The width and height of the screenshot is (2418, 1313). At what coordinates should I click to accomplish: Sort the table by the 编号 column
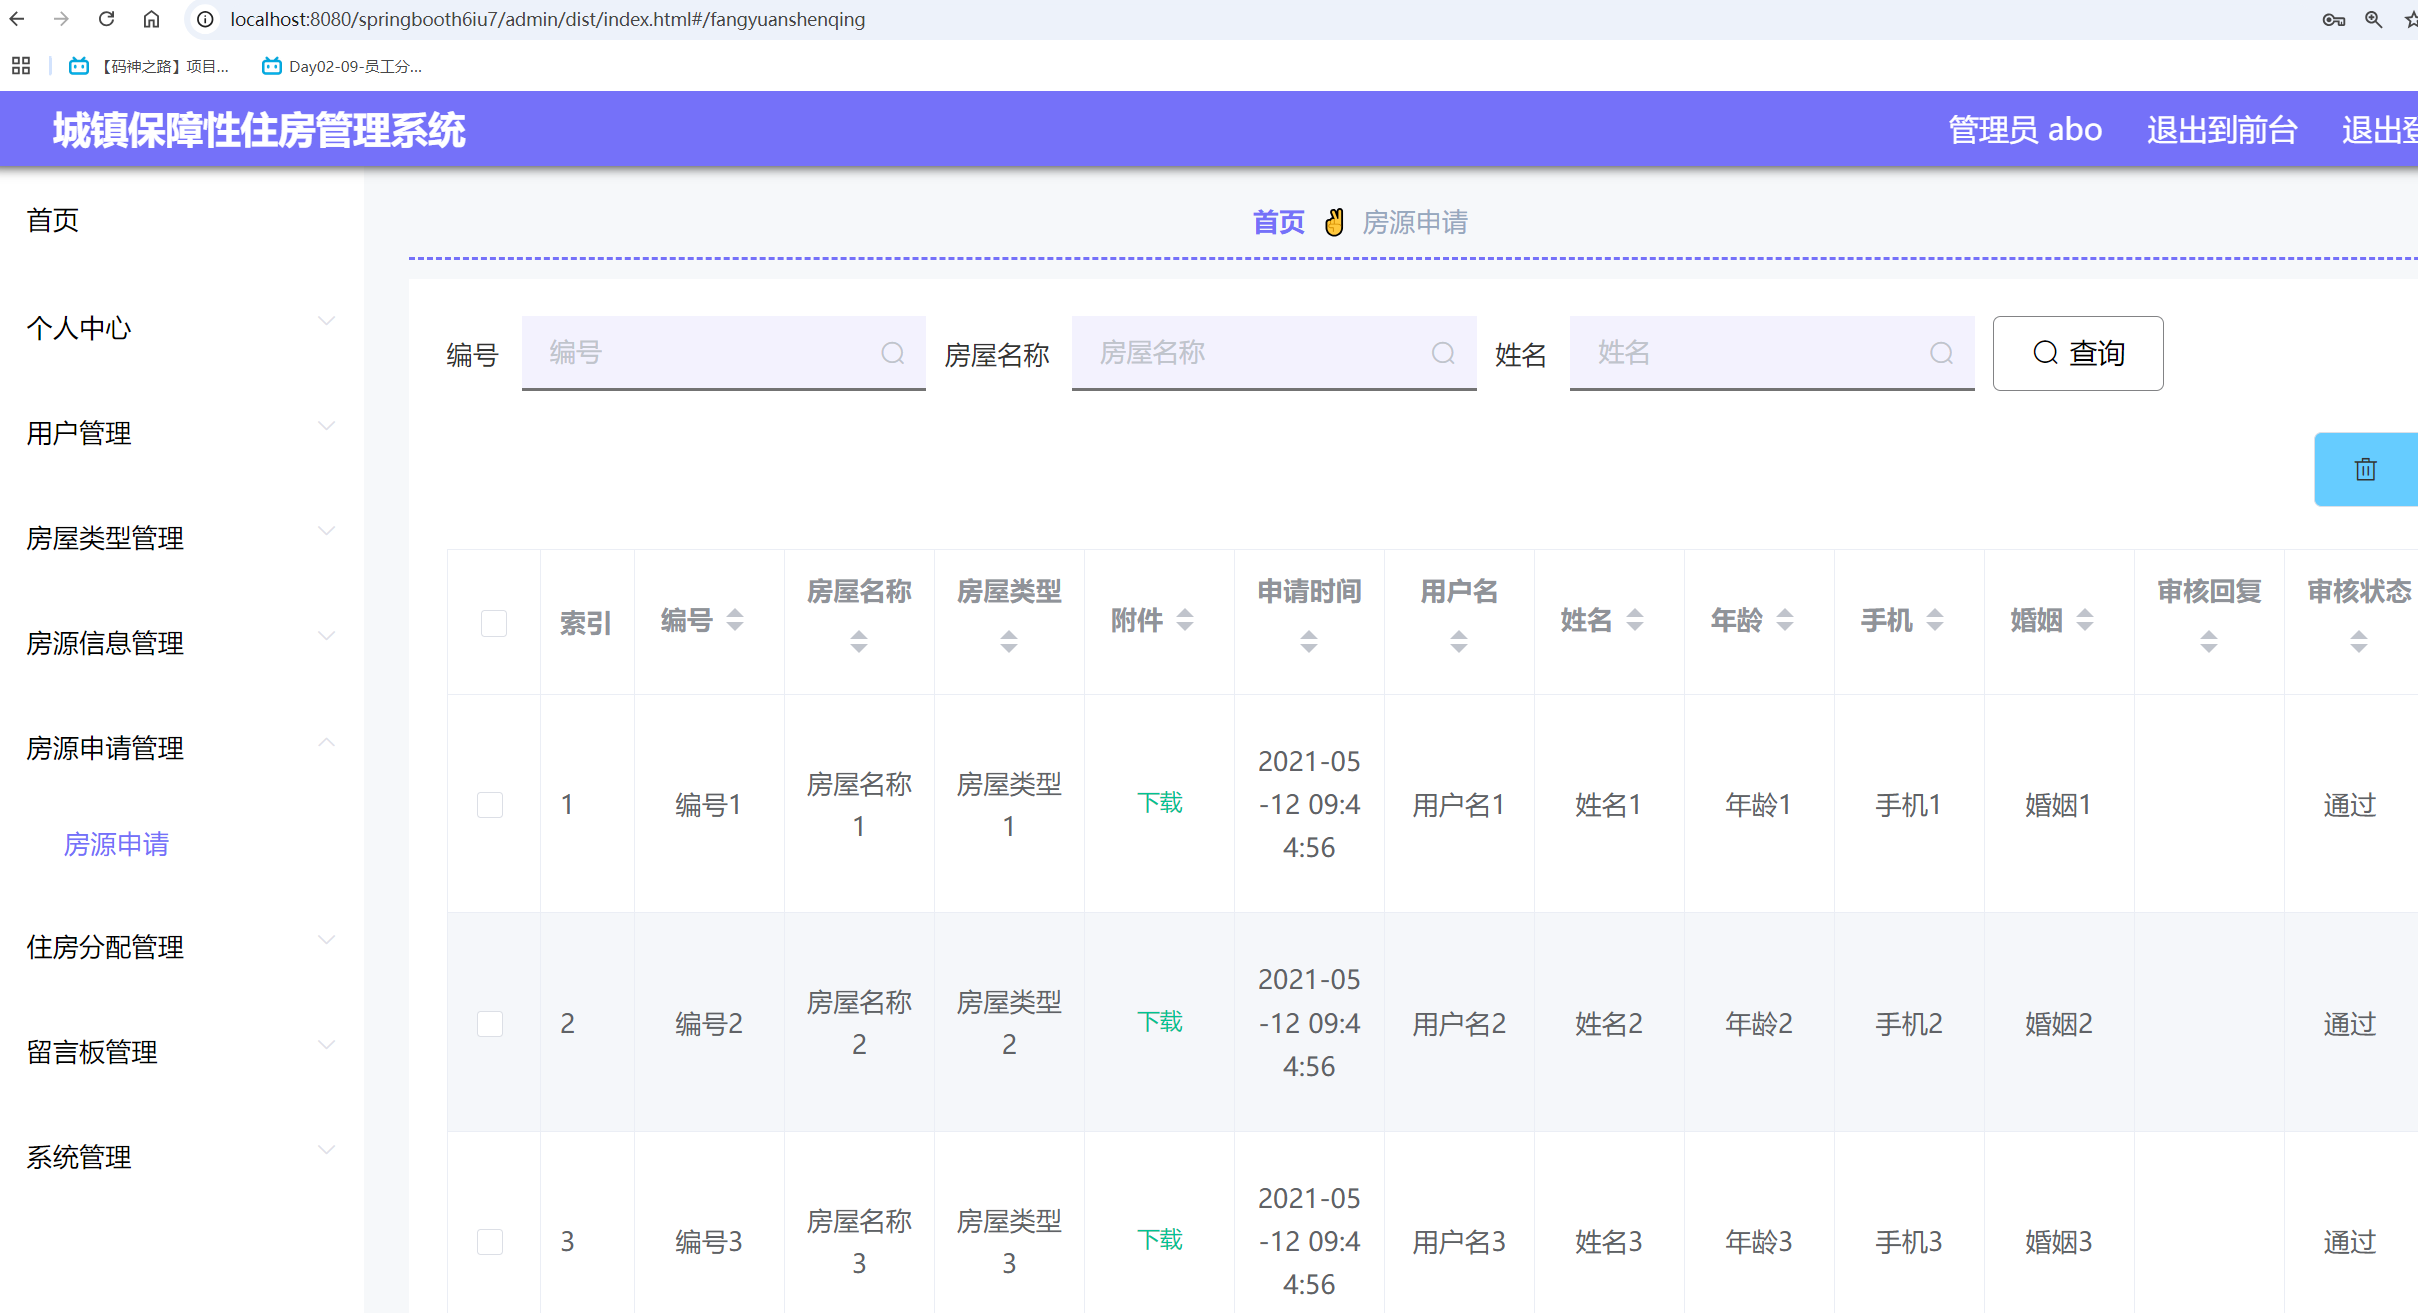pos(735,620)
